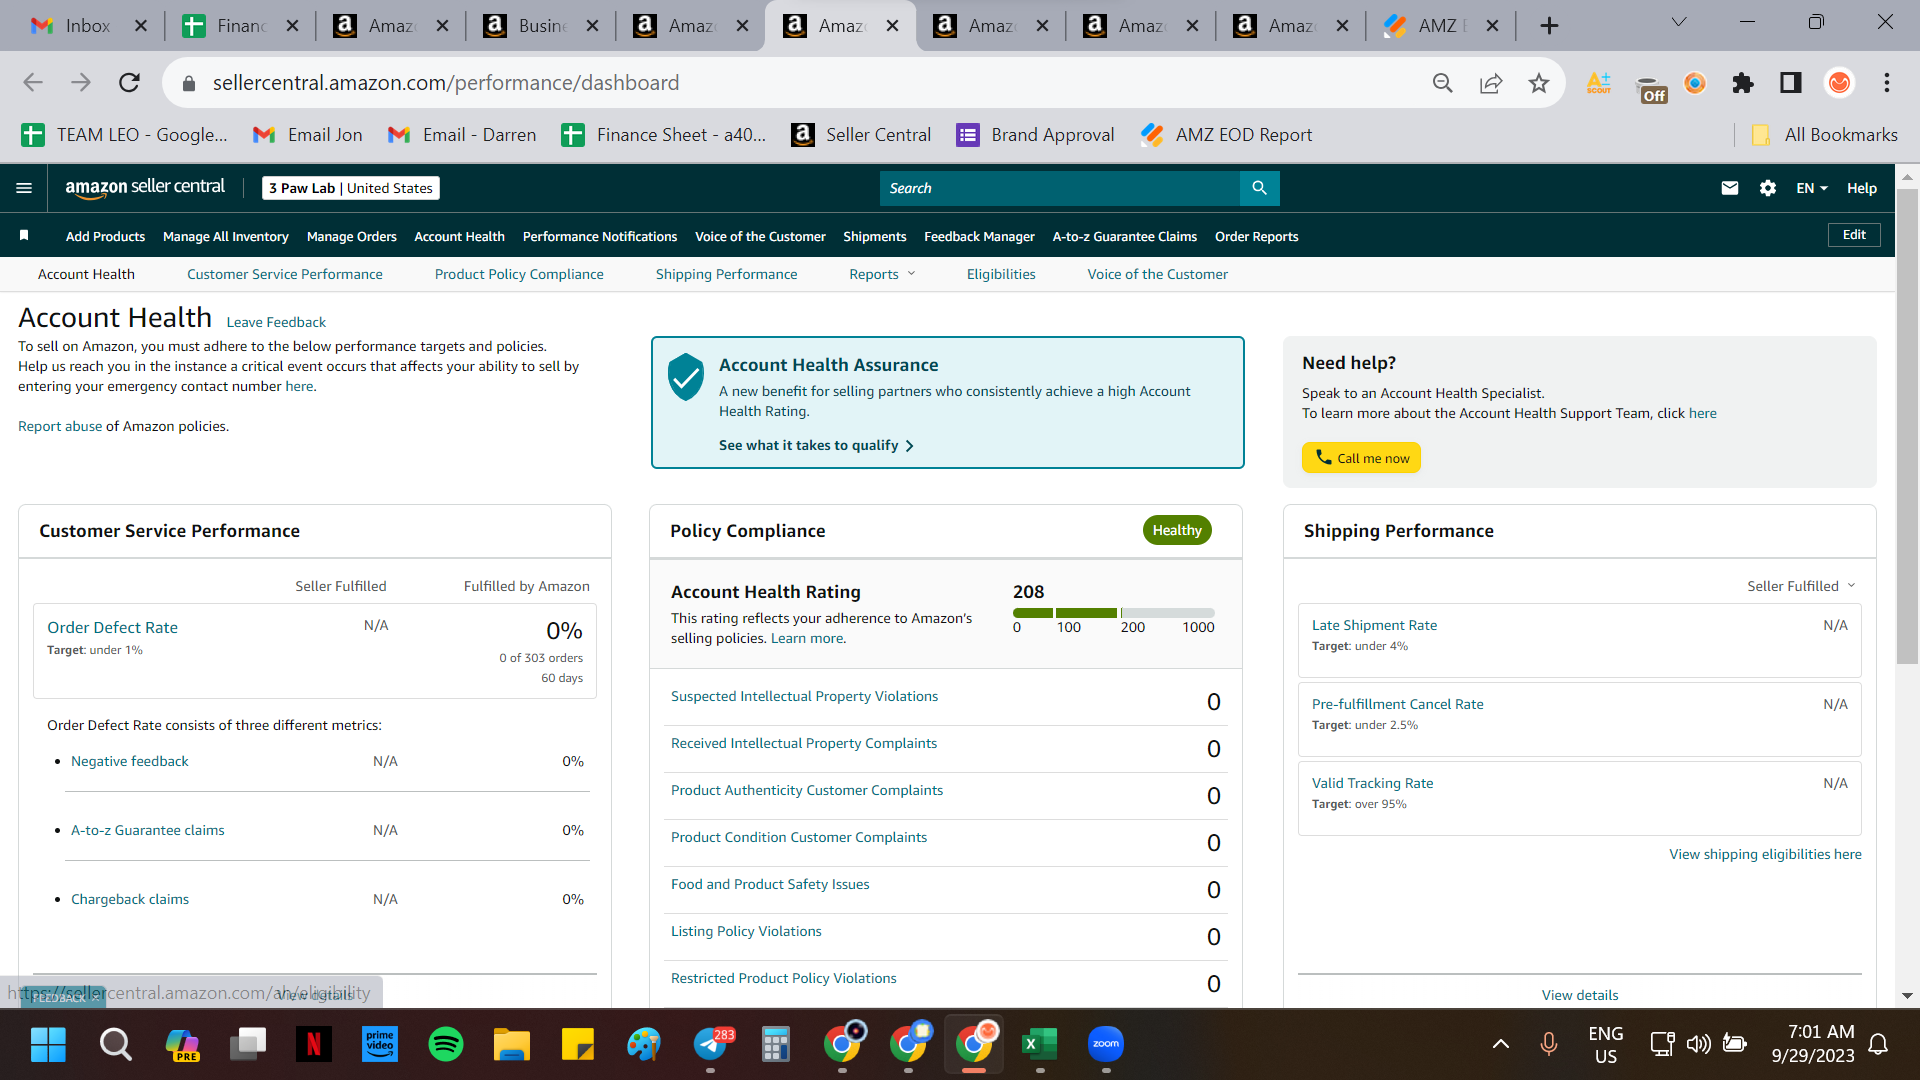Image resolution: width=1920 pixels, height=1080 pixels.
Task: Click View shipping eligibilities here link
Action: click(x=1765, y=854)
